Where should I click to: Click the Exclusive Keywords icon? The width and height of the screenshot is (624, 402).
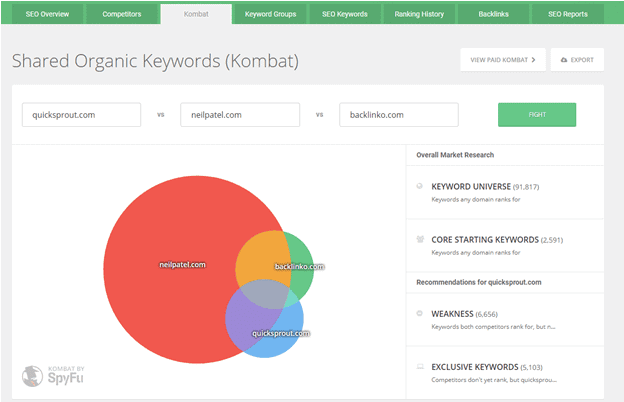420,367
